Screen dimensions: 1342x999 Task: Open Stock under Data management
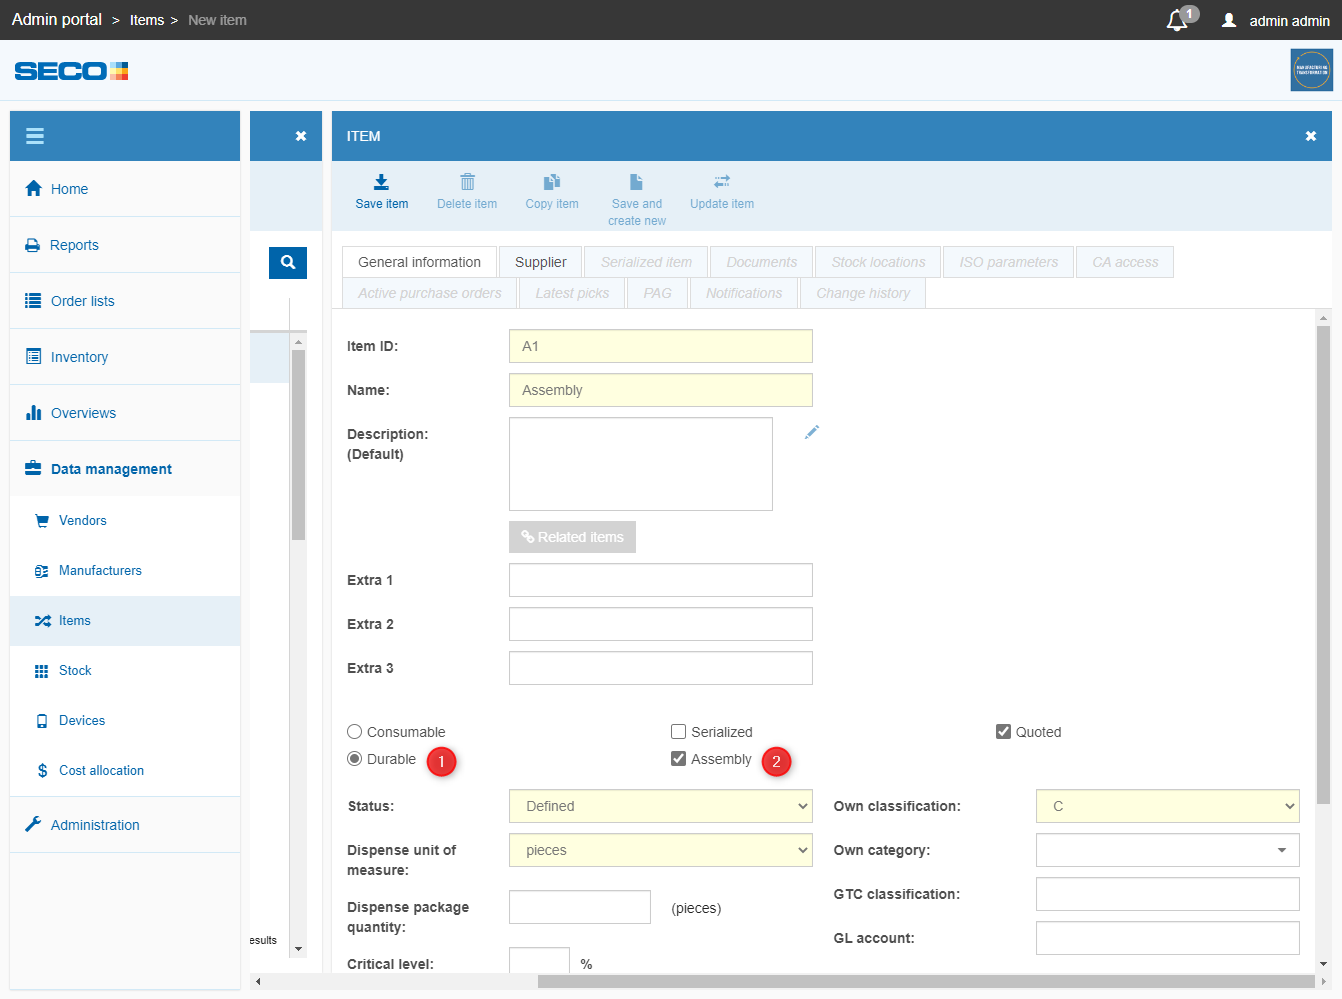tap(125, 671)
